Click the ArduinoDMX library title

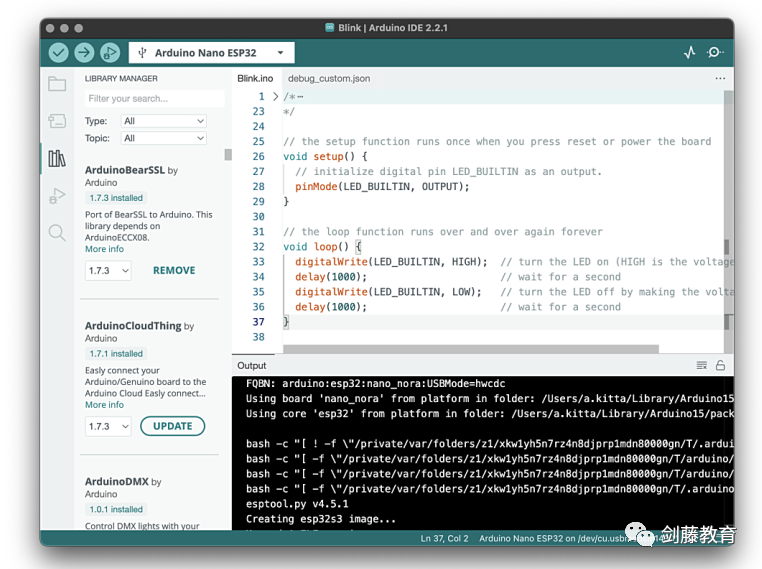click(117, 482)
